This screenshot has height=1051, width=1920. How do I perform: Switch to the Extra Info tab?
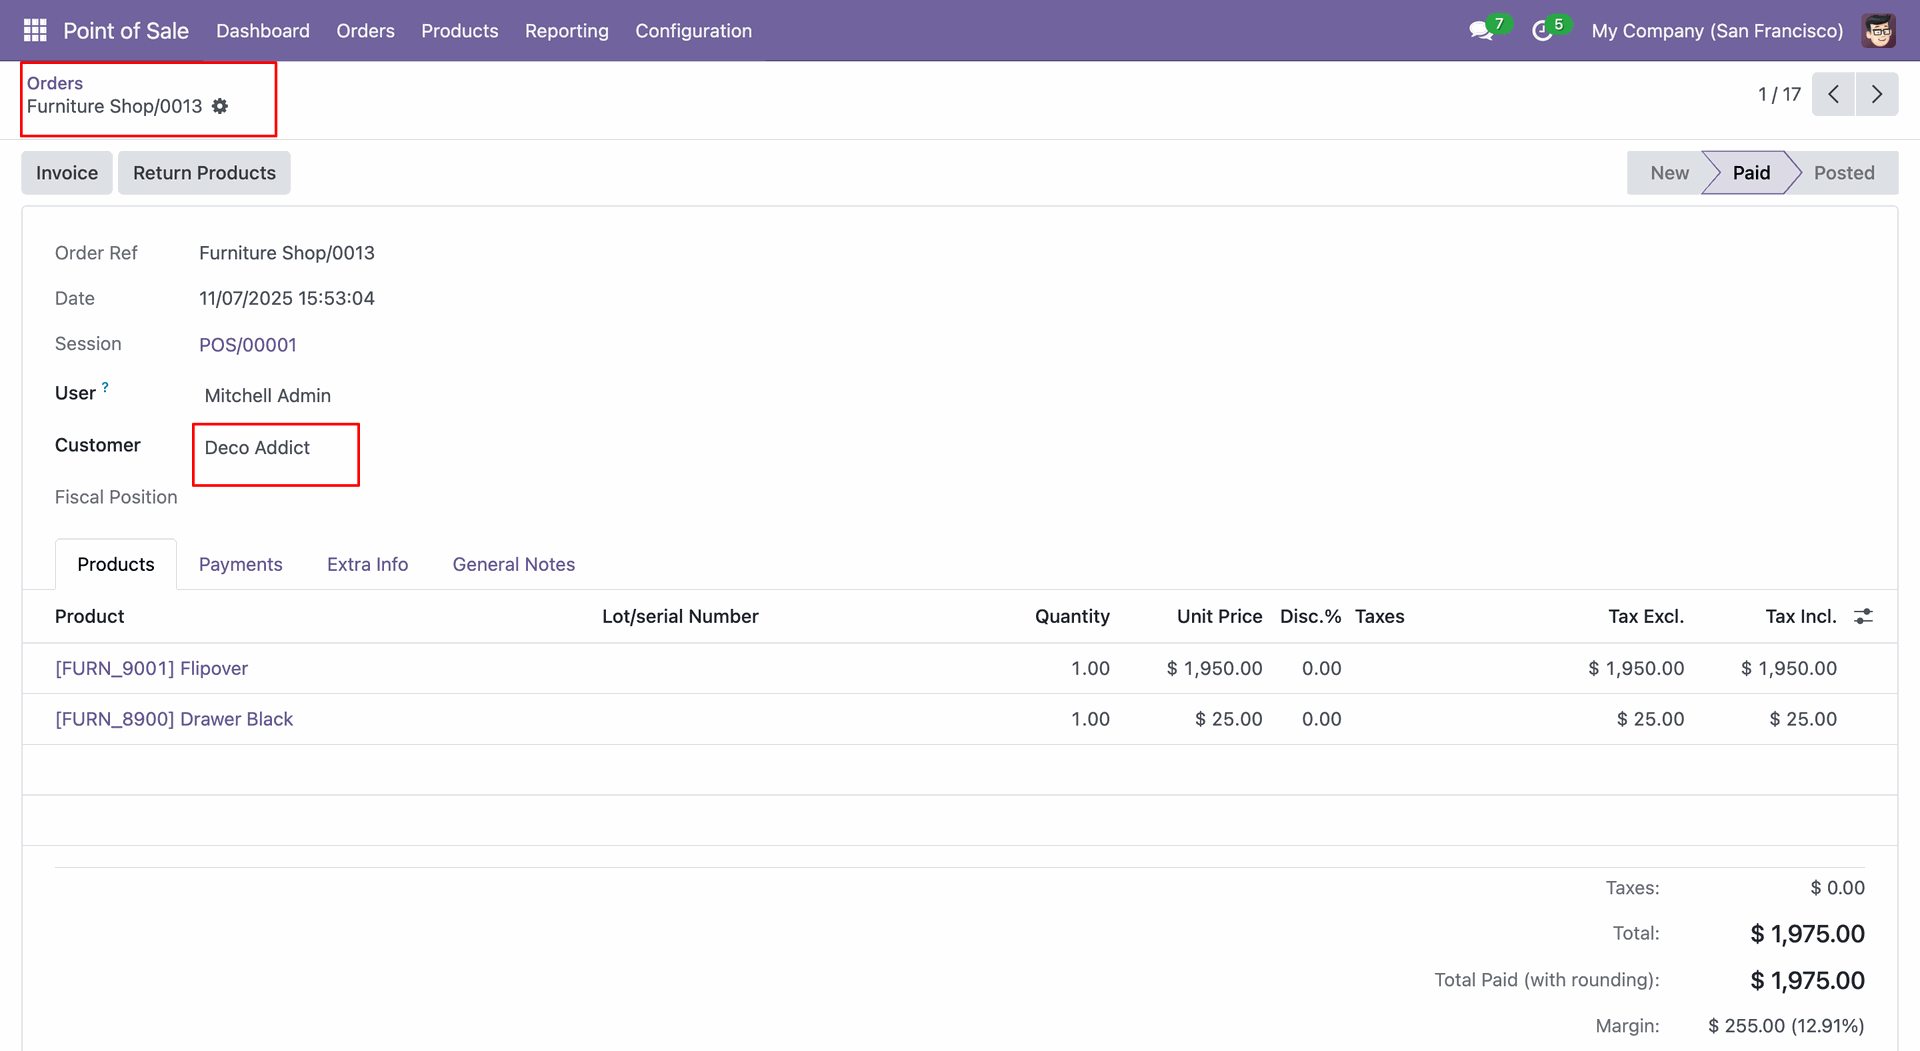click(x=367, y=564)
